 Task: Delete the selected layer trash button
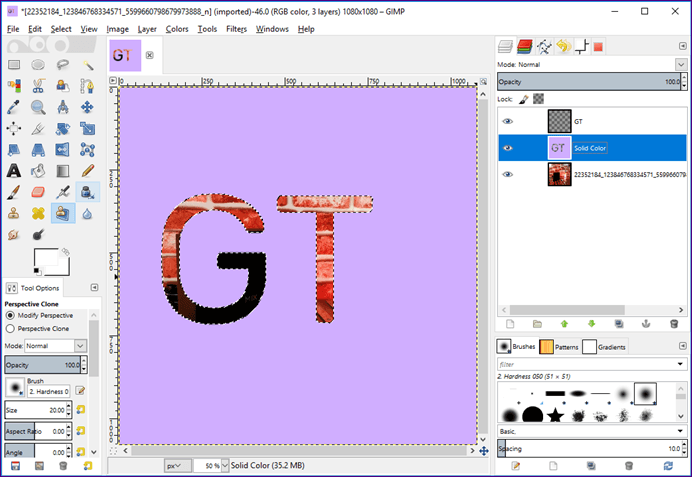click(674, 324)
